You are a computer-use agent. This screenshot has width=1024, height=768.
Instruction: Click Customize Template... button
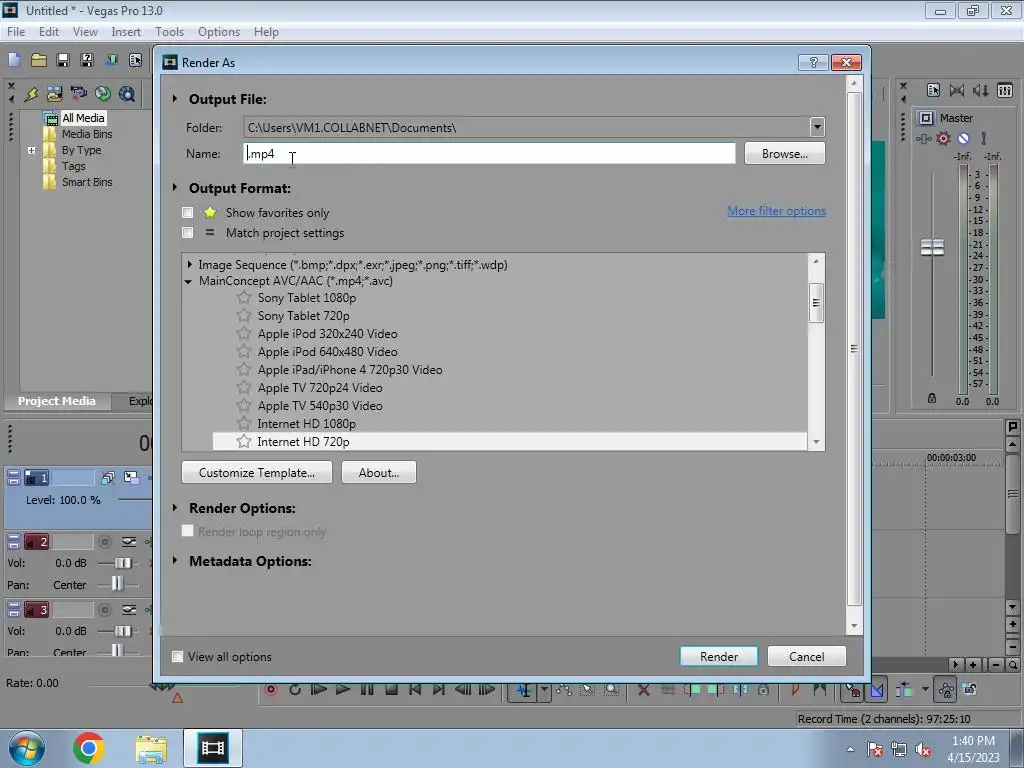pos(257,472)
